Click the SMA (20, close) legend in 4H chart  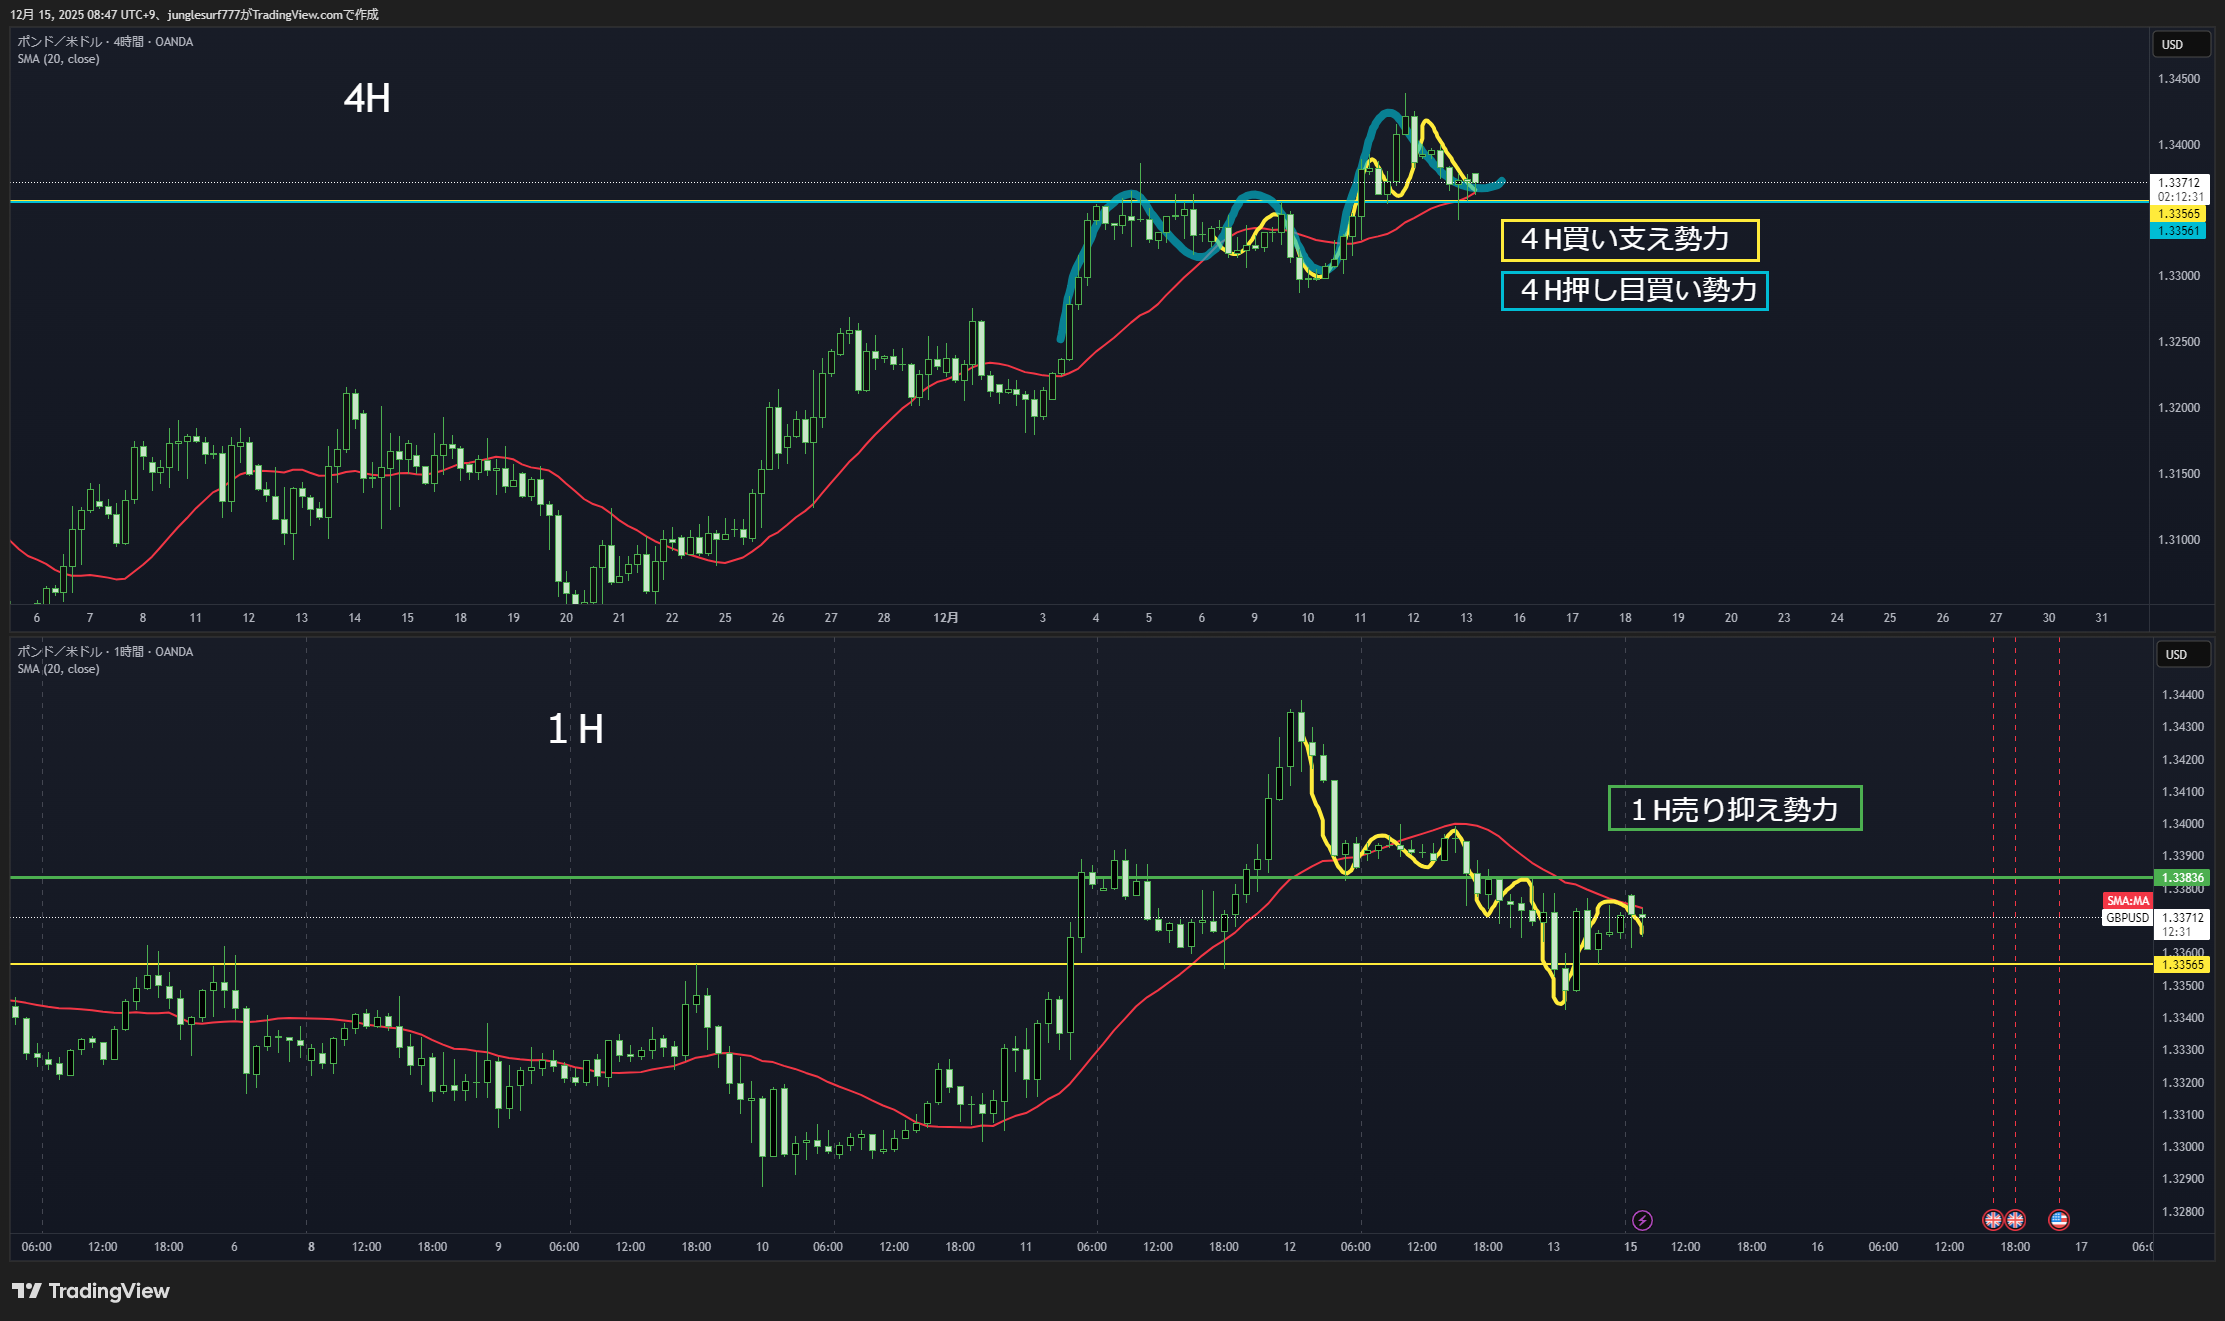[x=58, y=59]
